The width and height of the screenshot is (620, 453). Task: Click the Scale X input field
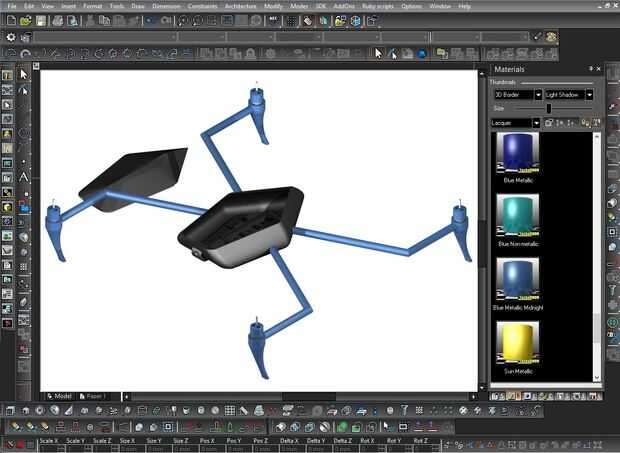(x=51, y=449)
